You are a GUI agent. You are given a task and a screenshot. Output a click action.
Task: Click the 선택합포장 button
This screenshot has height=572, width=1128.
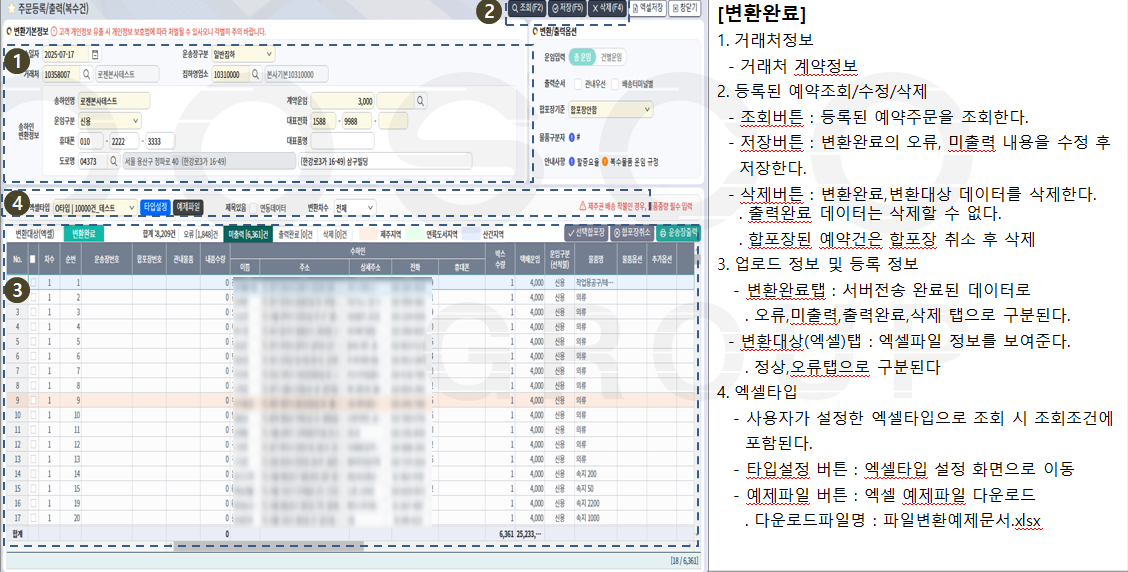(586, 233)
